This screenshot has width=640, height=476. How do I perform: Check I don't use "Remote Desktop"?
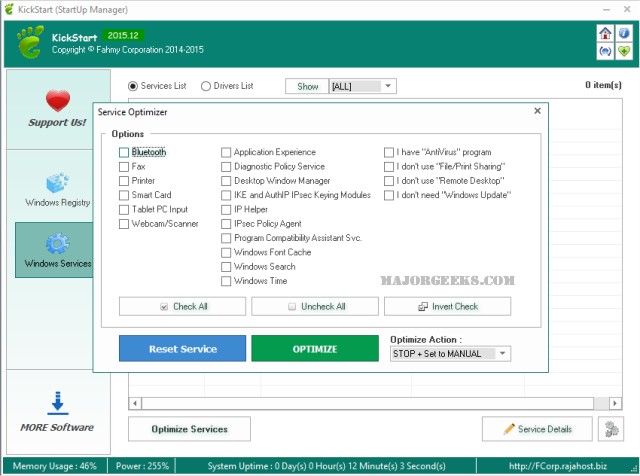pyautogui.click(x=389, y=181)
